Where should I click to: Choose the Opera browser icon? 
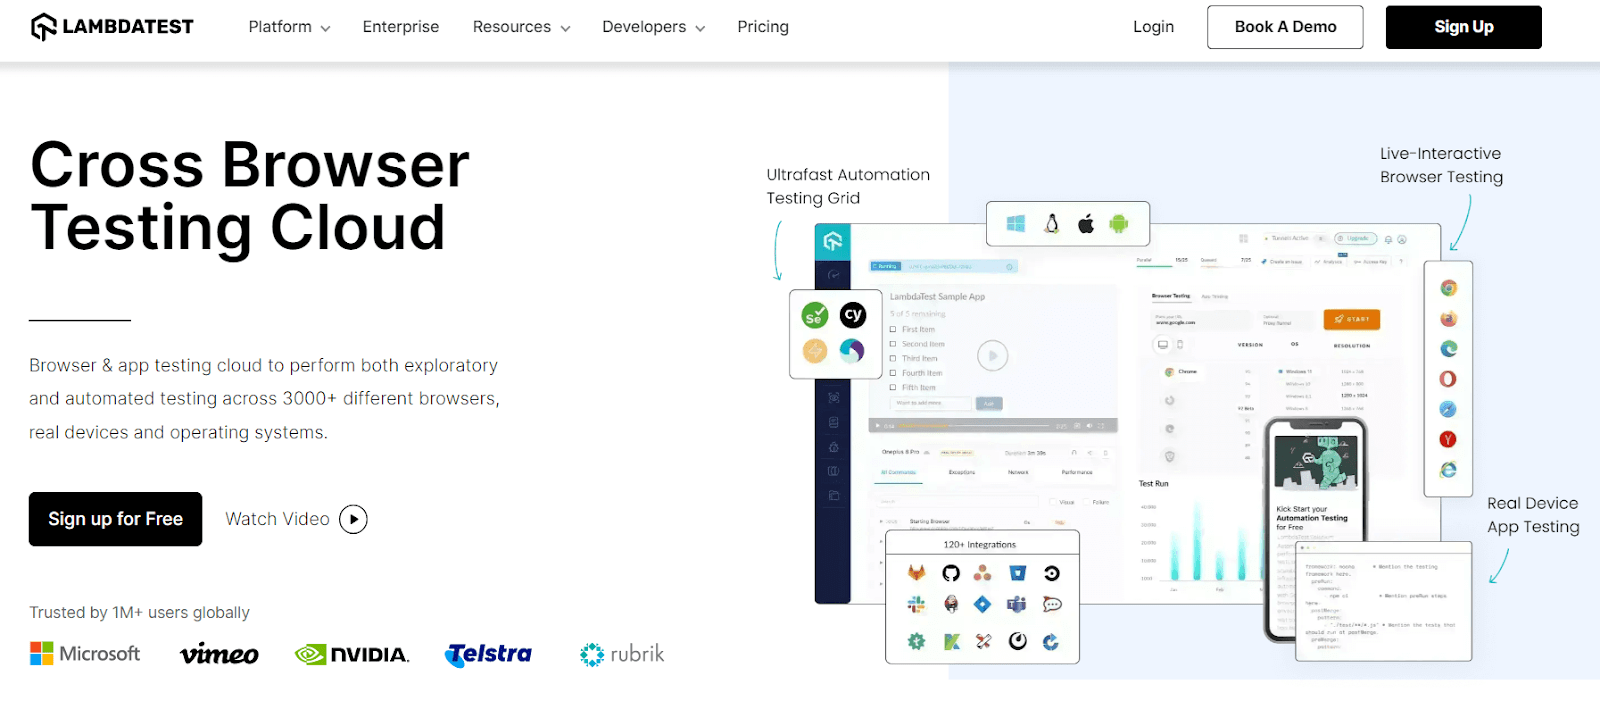(x=1448, y=379)
